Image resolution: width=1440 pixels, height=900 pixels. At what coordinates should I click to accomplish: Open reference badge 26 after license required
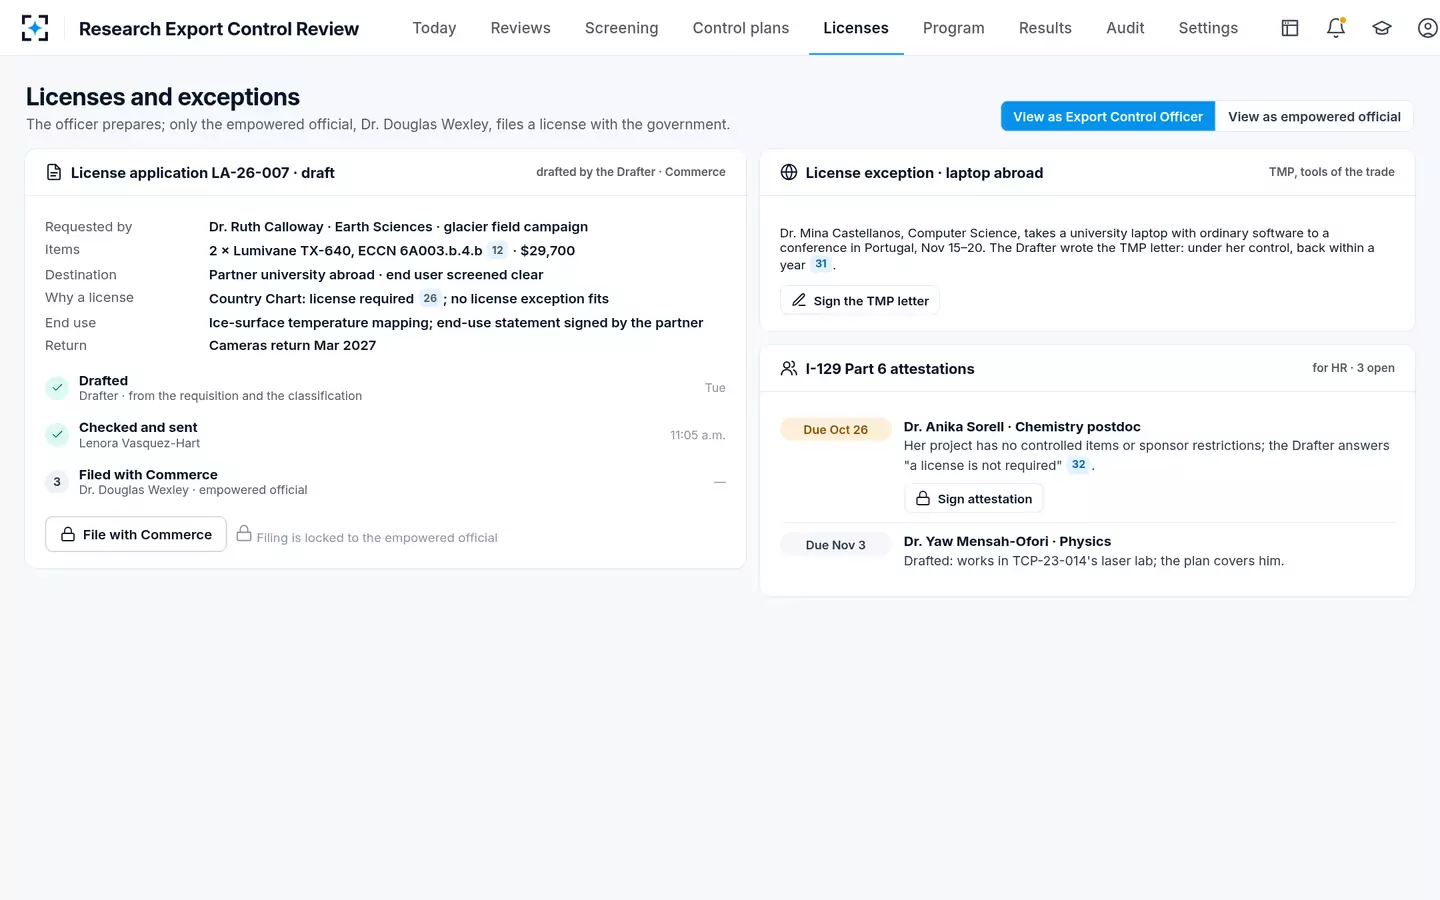[430, 298]
